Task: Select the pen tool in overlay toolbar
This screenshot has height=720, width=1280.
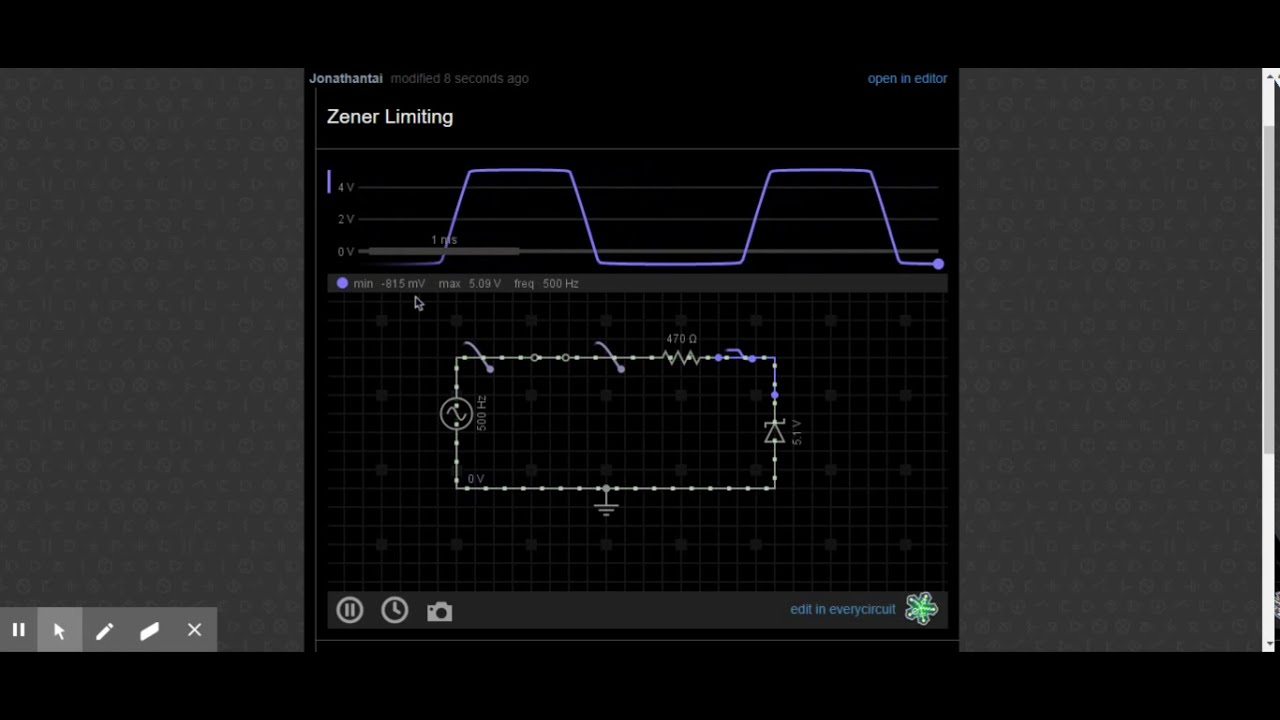Action: [x=105, y=630]
